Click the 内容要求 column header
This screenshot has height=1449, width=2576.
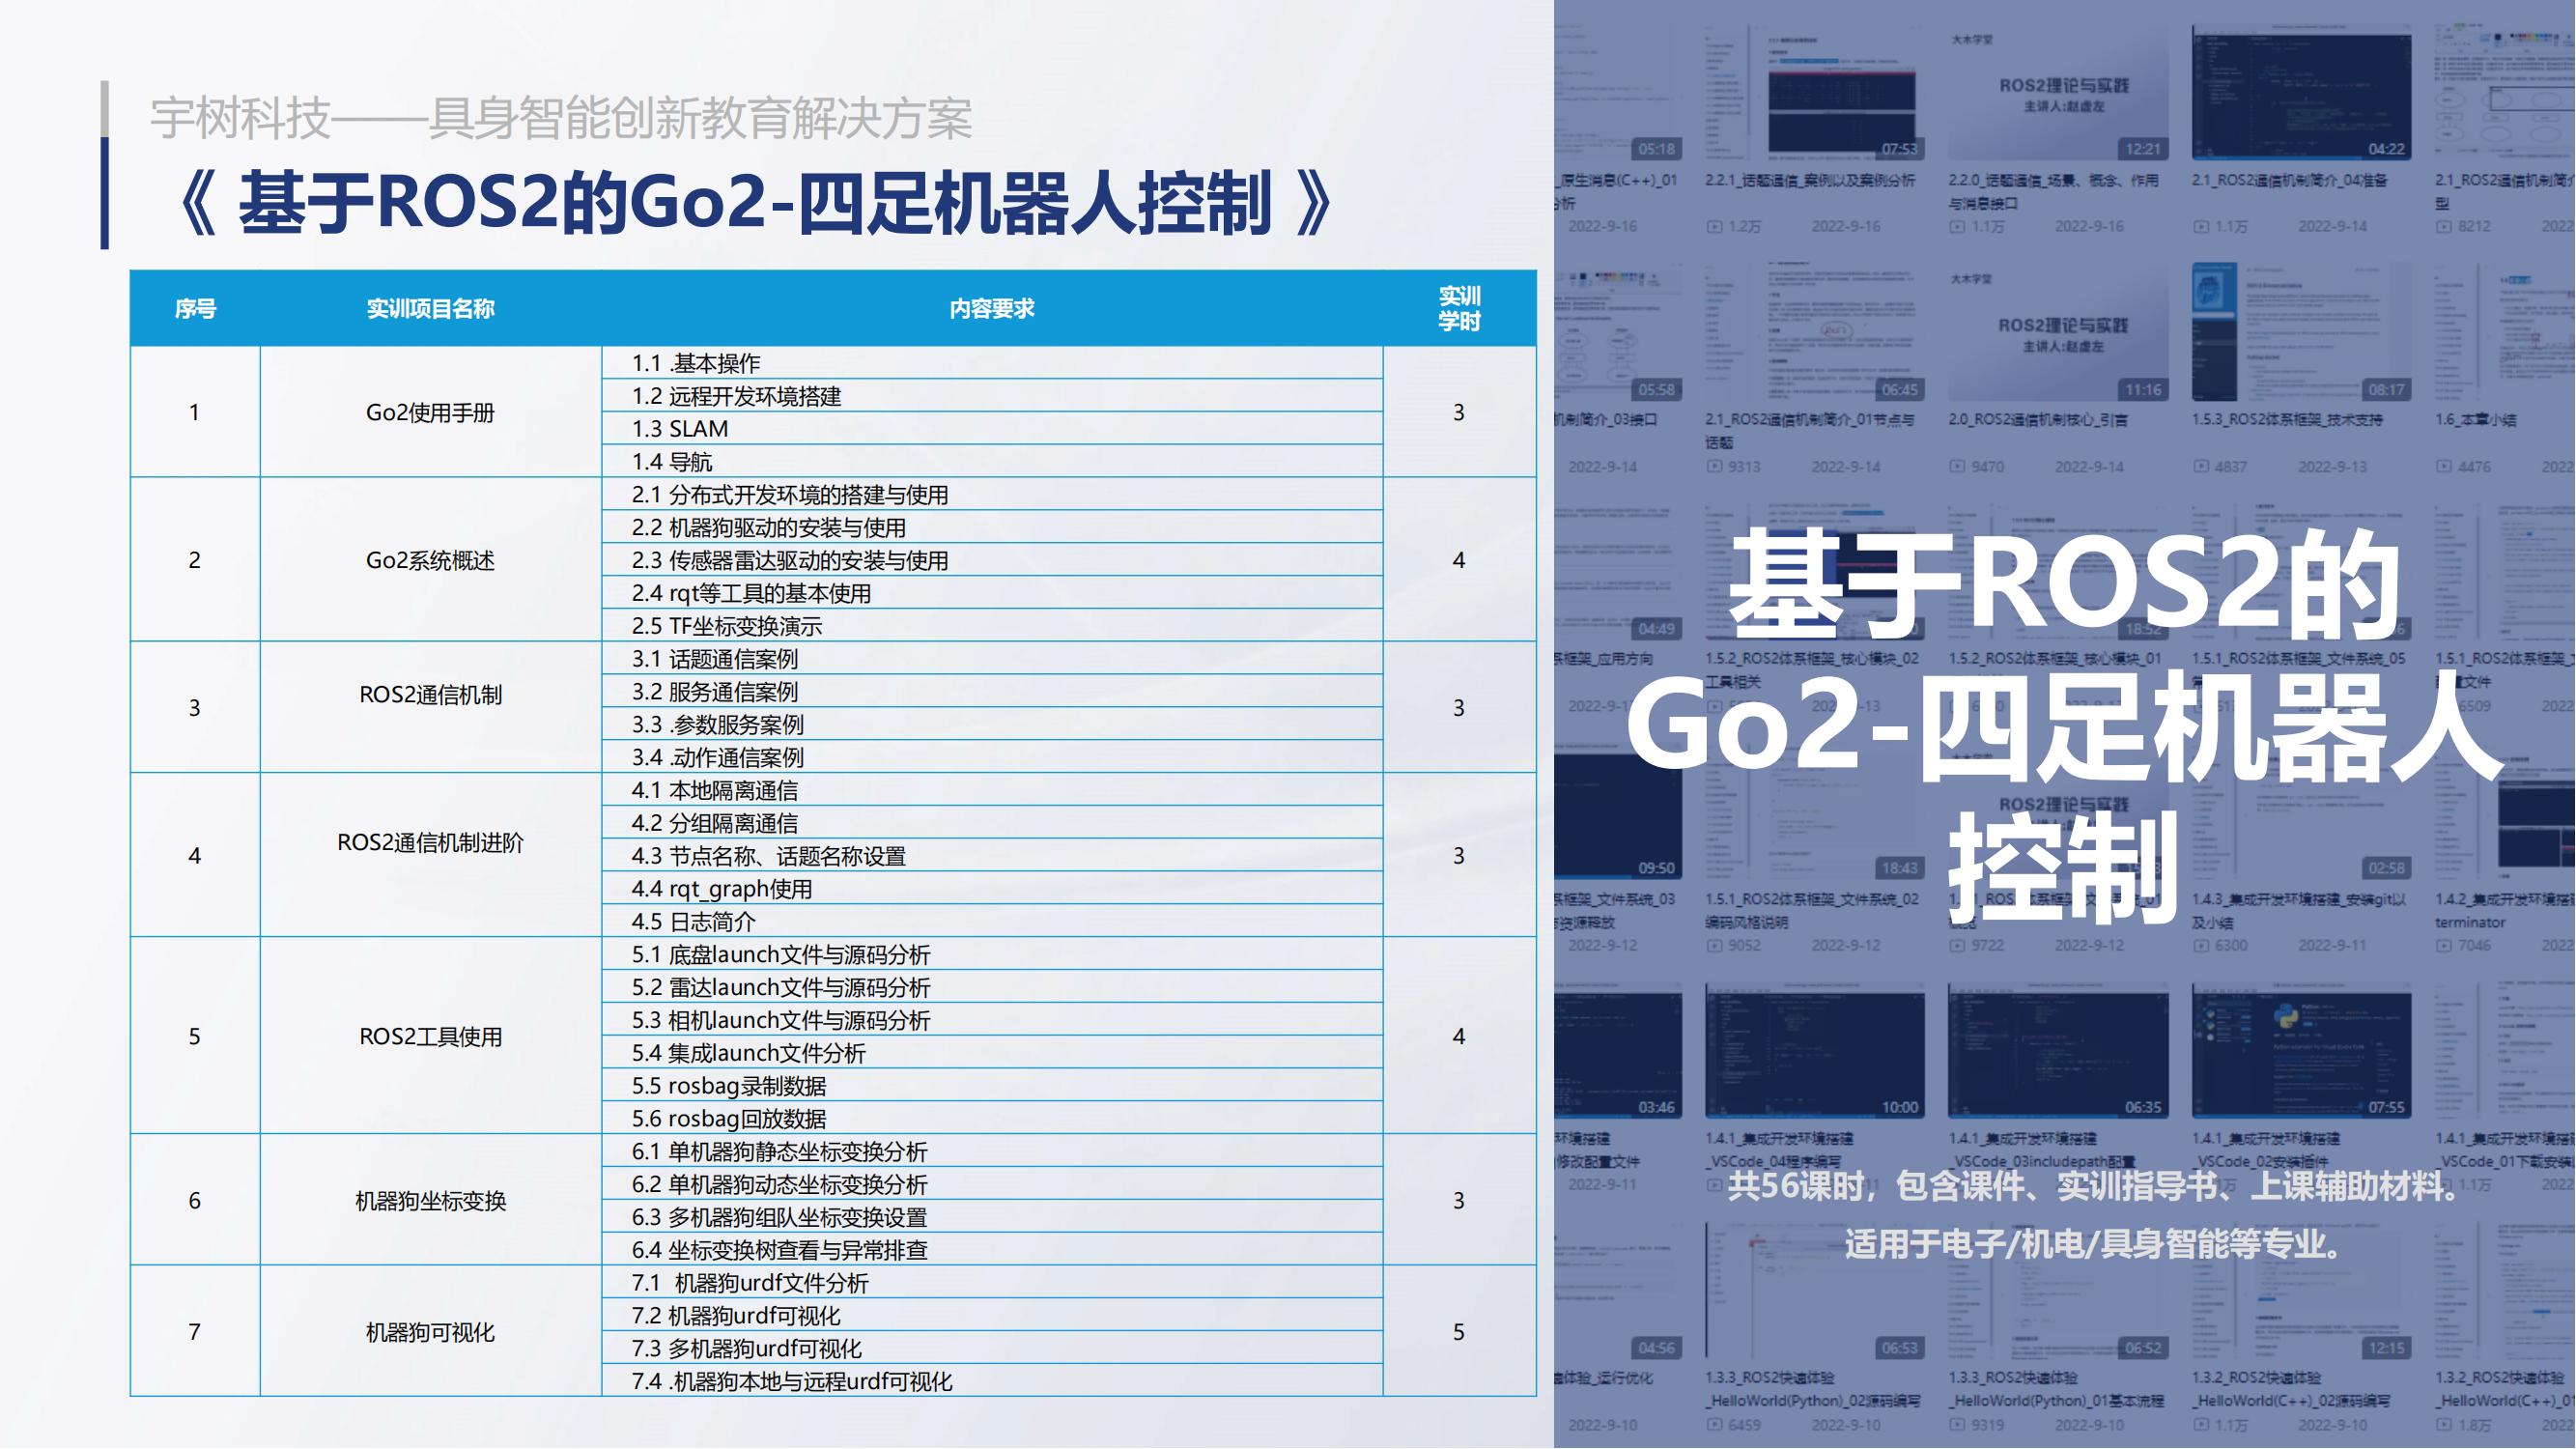pos(992,308)
